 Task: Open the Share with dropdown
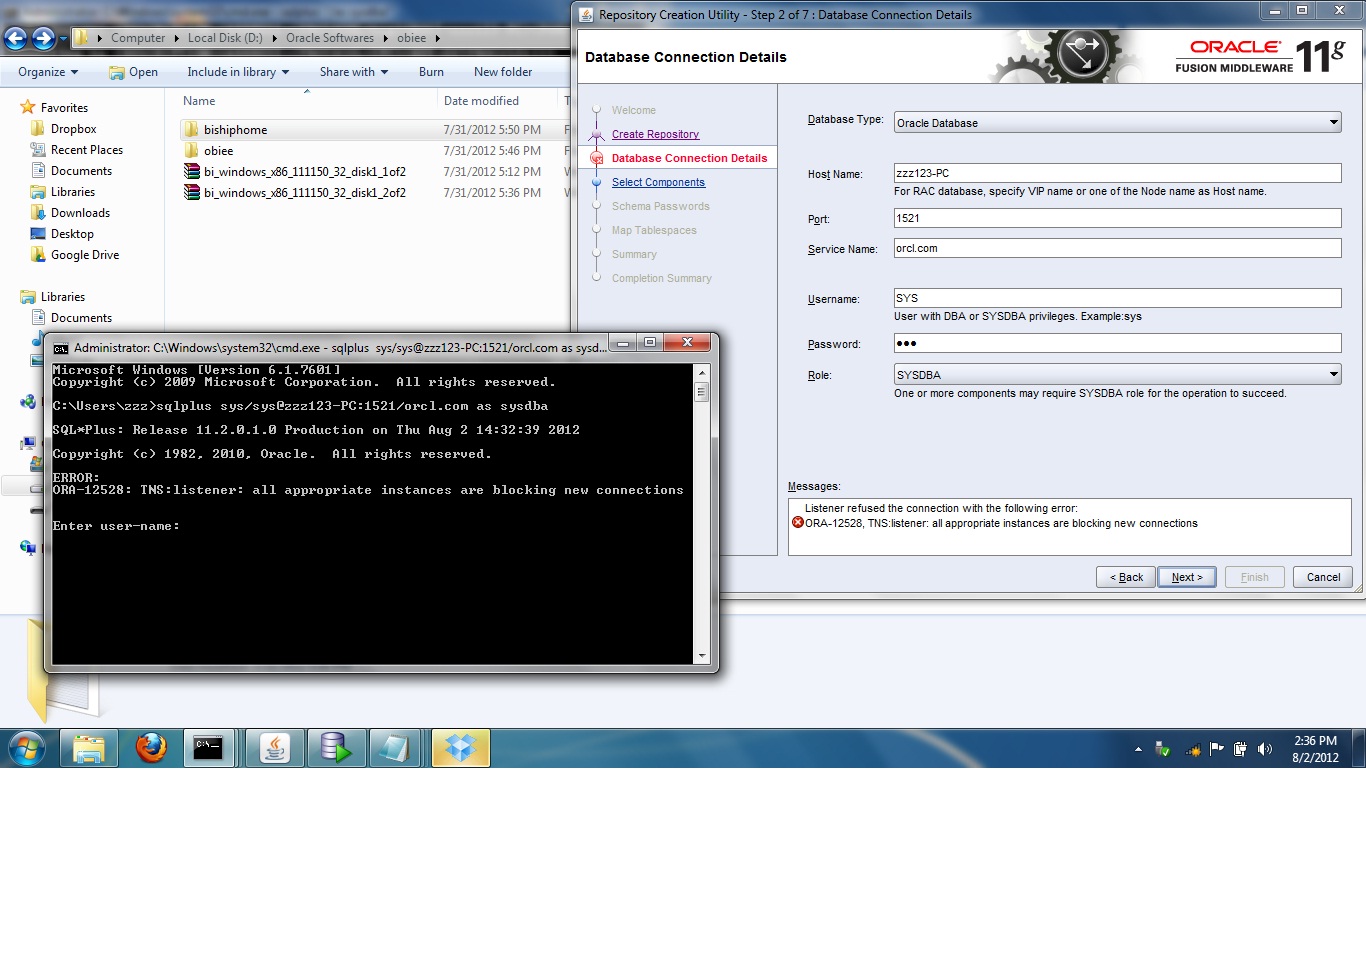click(354, 72)
